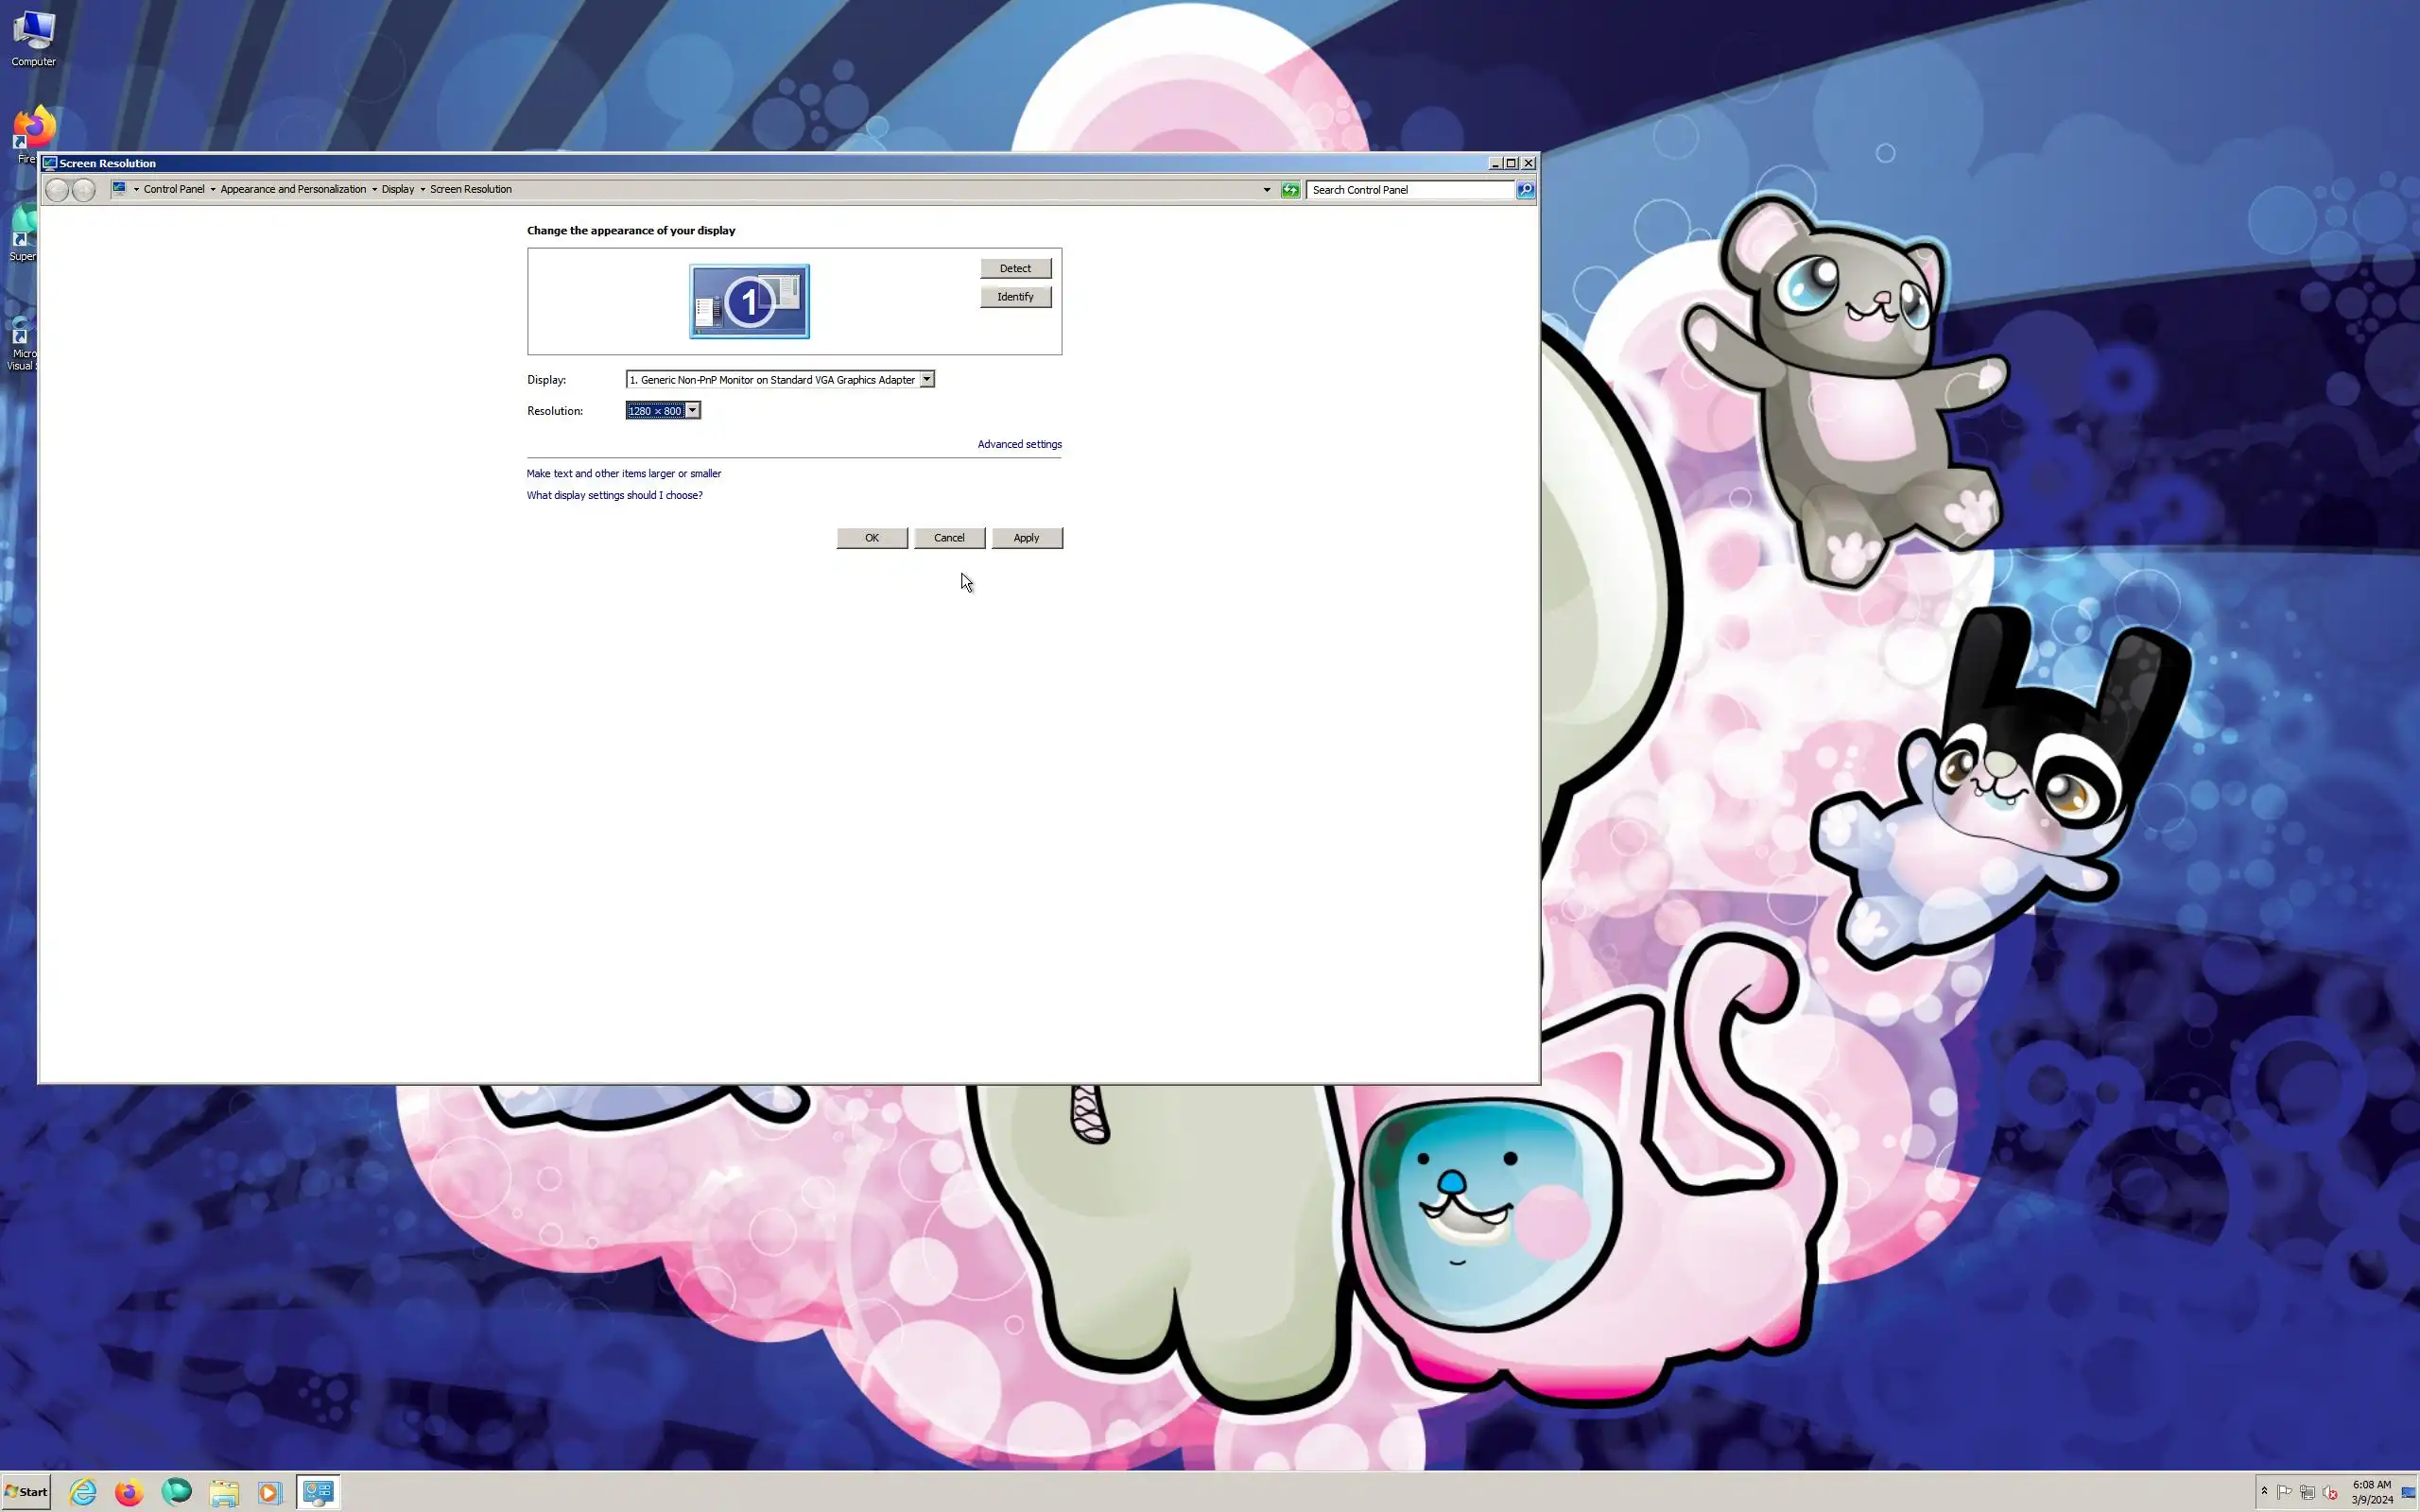Click the Display breadcrumb item
The height and width of the screenshot is (1512, 2420).
click(x=397, y=189)
